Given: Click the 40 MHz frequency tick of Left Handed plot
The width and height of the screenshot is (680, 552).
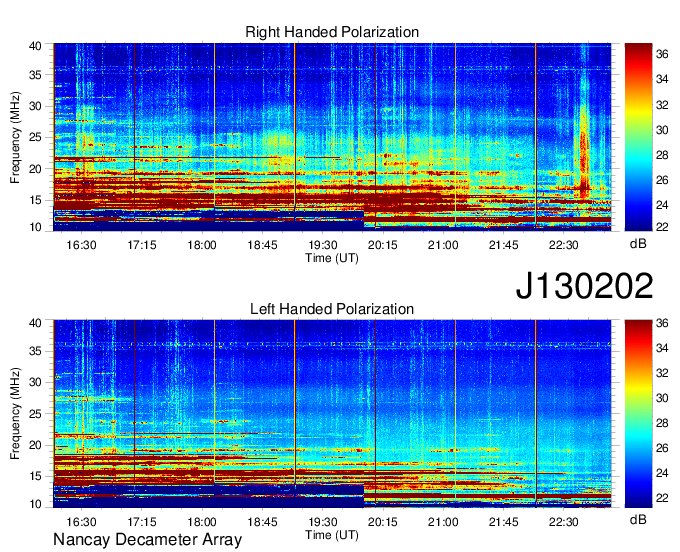Looking at the screenshot, I should [x=35, y=323].
